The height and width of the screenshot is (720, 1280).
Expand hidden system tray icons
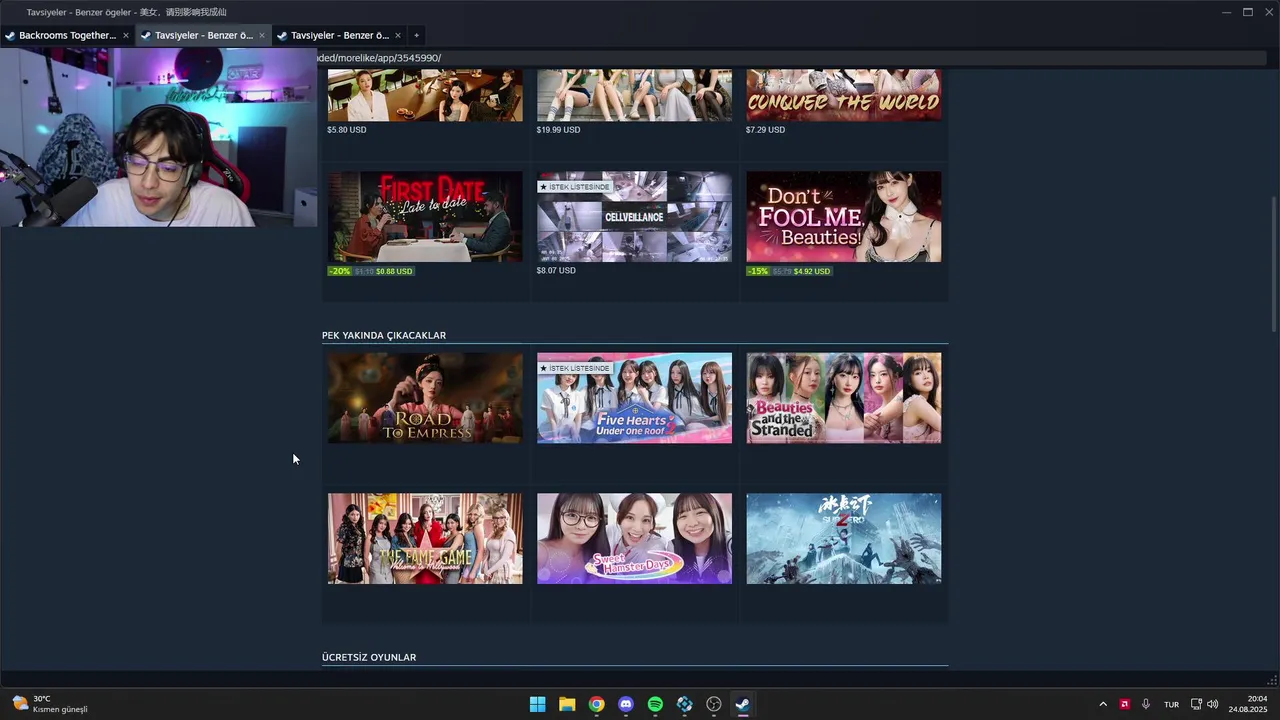point(1103,704)
